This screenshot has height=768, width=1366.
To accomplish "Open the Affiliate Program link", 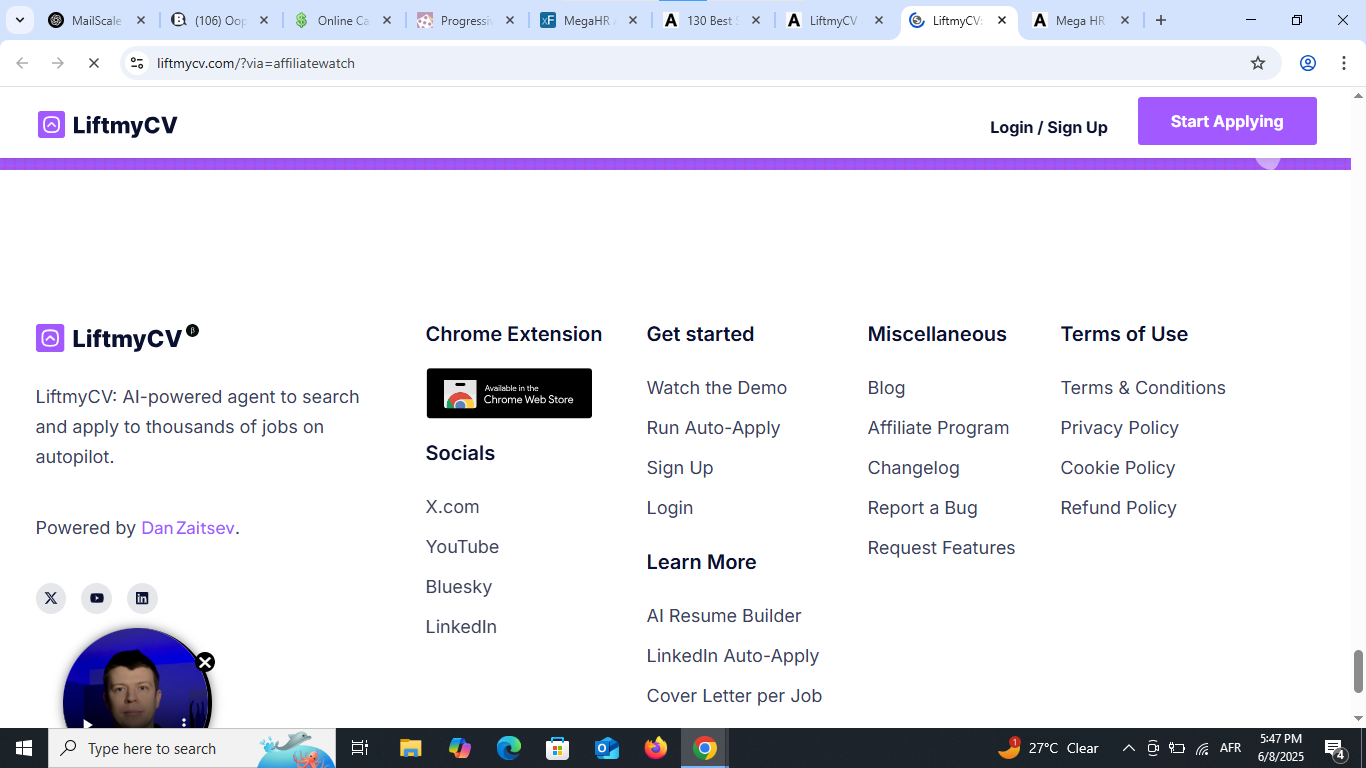I will click(938, 428).
